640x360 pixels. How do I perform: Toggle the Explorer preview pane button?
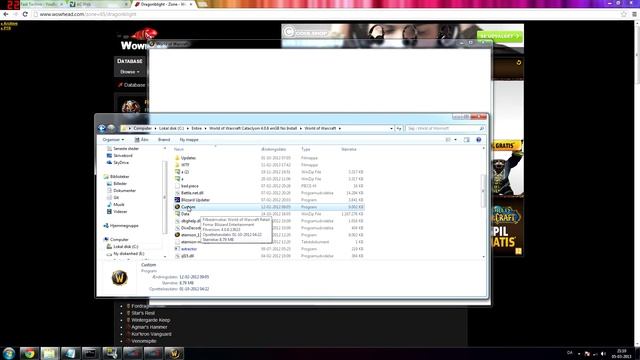pyautogui.click(x=467, y=140)
